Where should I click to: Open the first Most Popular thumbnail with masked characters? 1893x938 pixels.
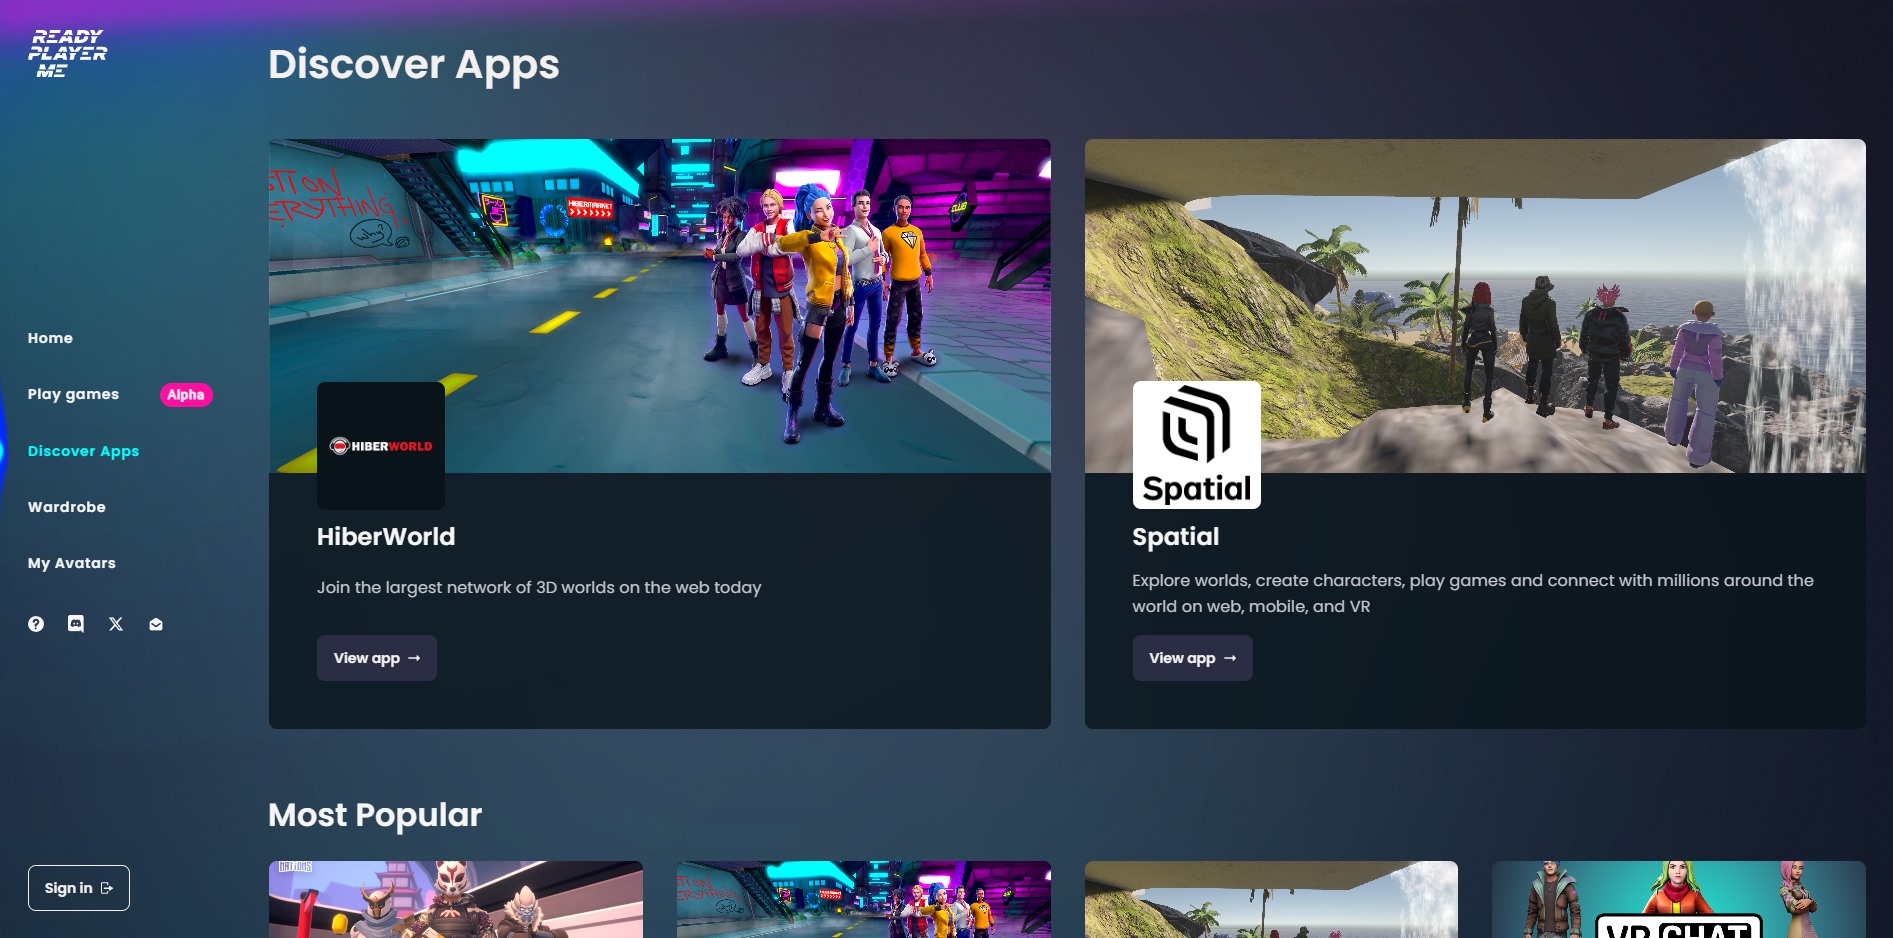(456, 900)
